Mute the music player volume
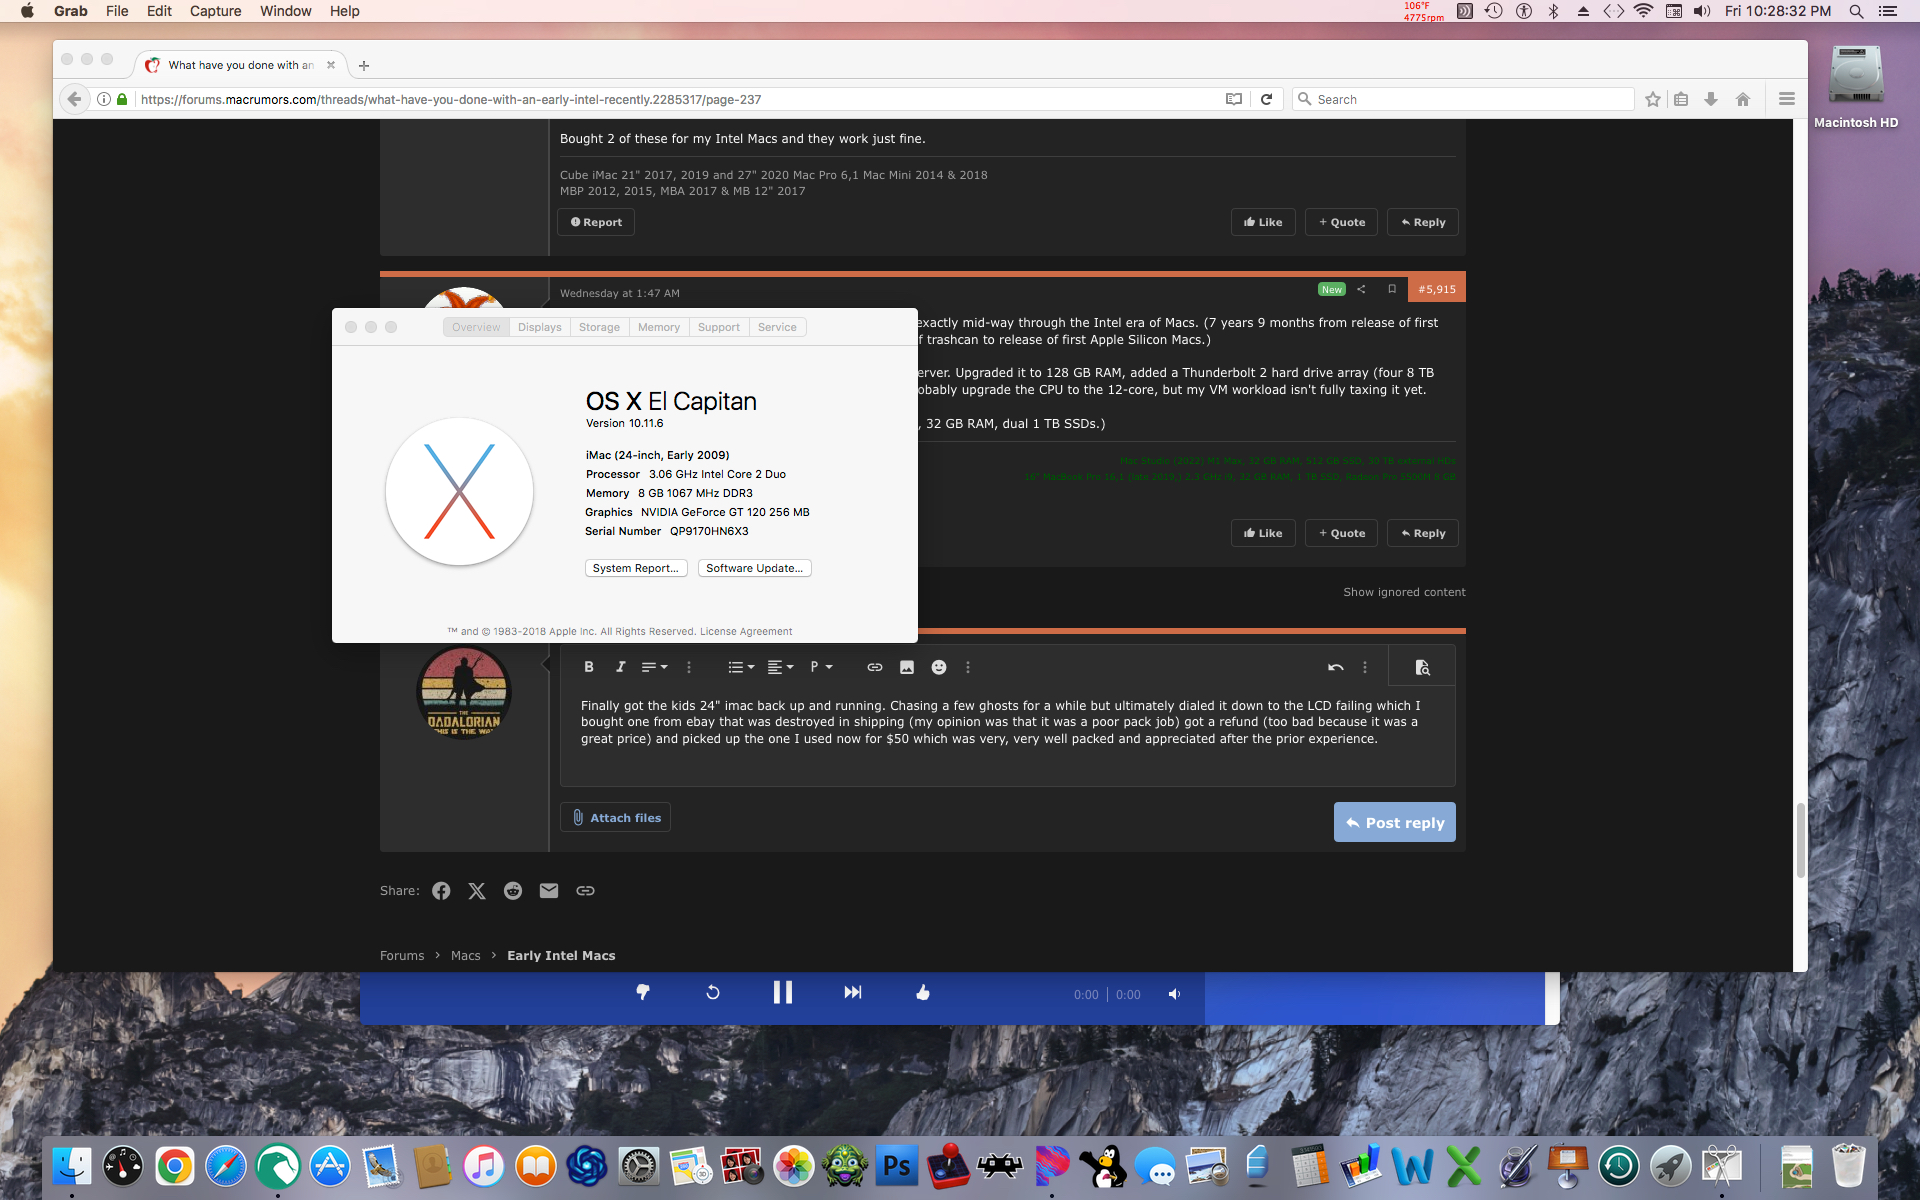 tap(1175, 994)
